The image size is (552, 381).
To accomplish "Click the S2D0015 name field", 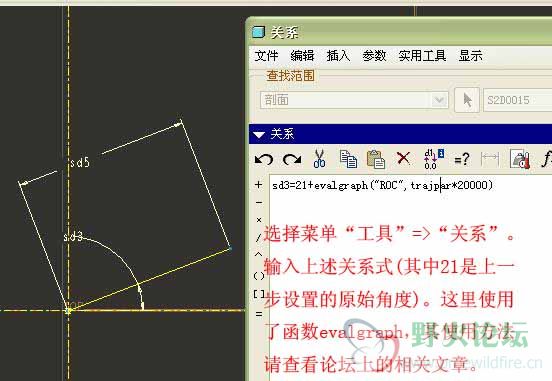I will point(518,100).
